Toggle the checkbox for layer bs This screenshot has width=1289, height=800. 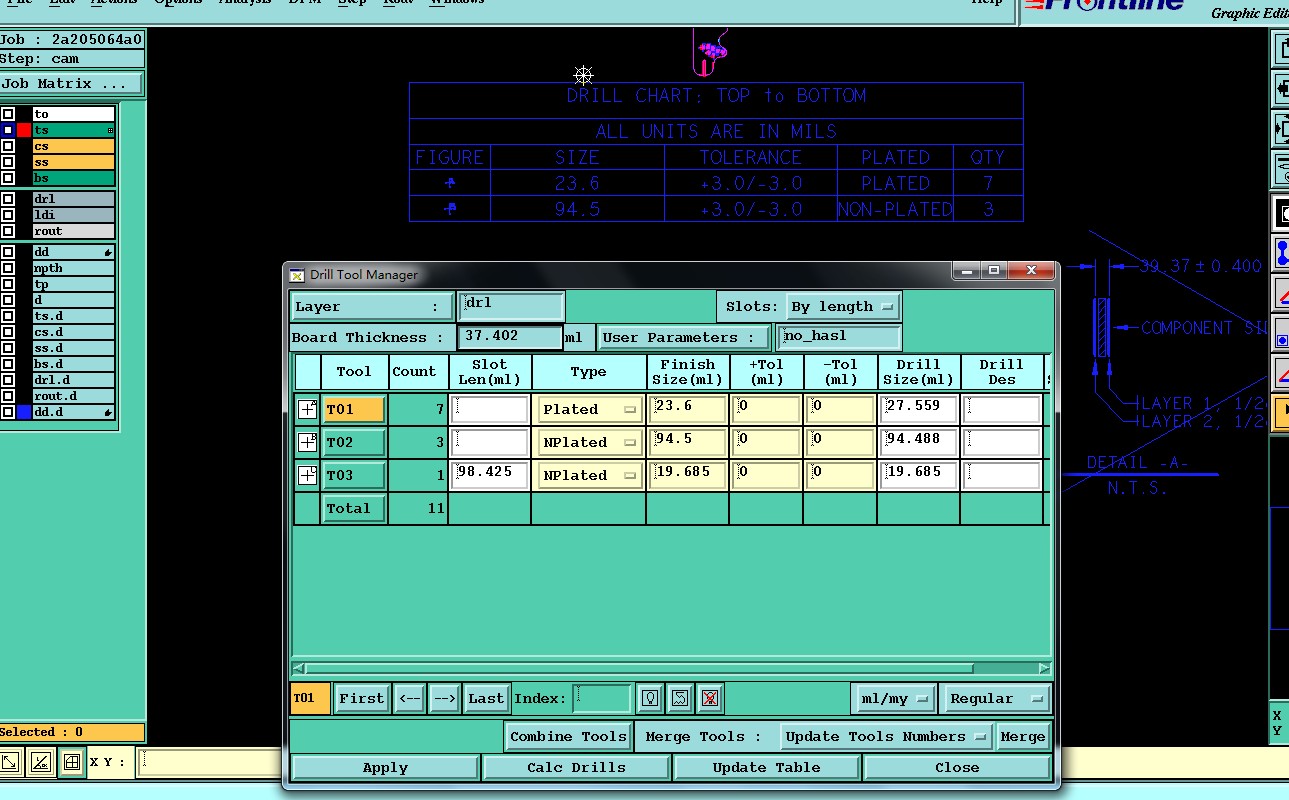tap(8, 178)
